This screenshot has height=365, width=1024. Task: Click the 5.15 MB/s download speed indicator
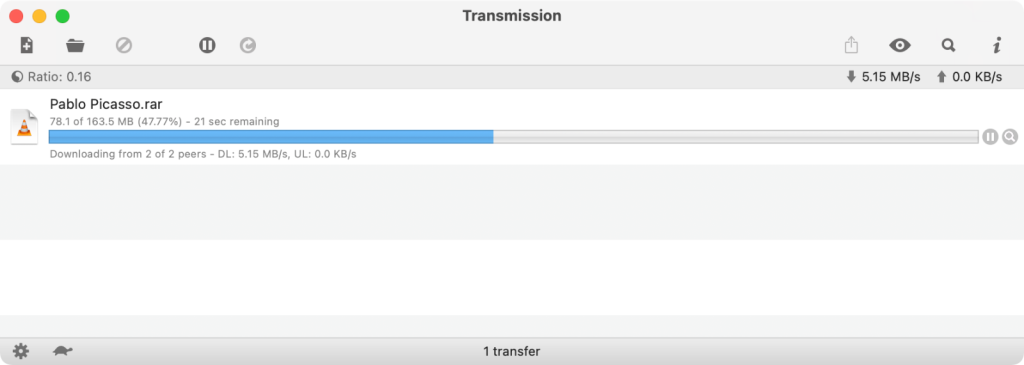pyautogui.click(x=883, y=77)
